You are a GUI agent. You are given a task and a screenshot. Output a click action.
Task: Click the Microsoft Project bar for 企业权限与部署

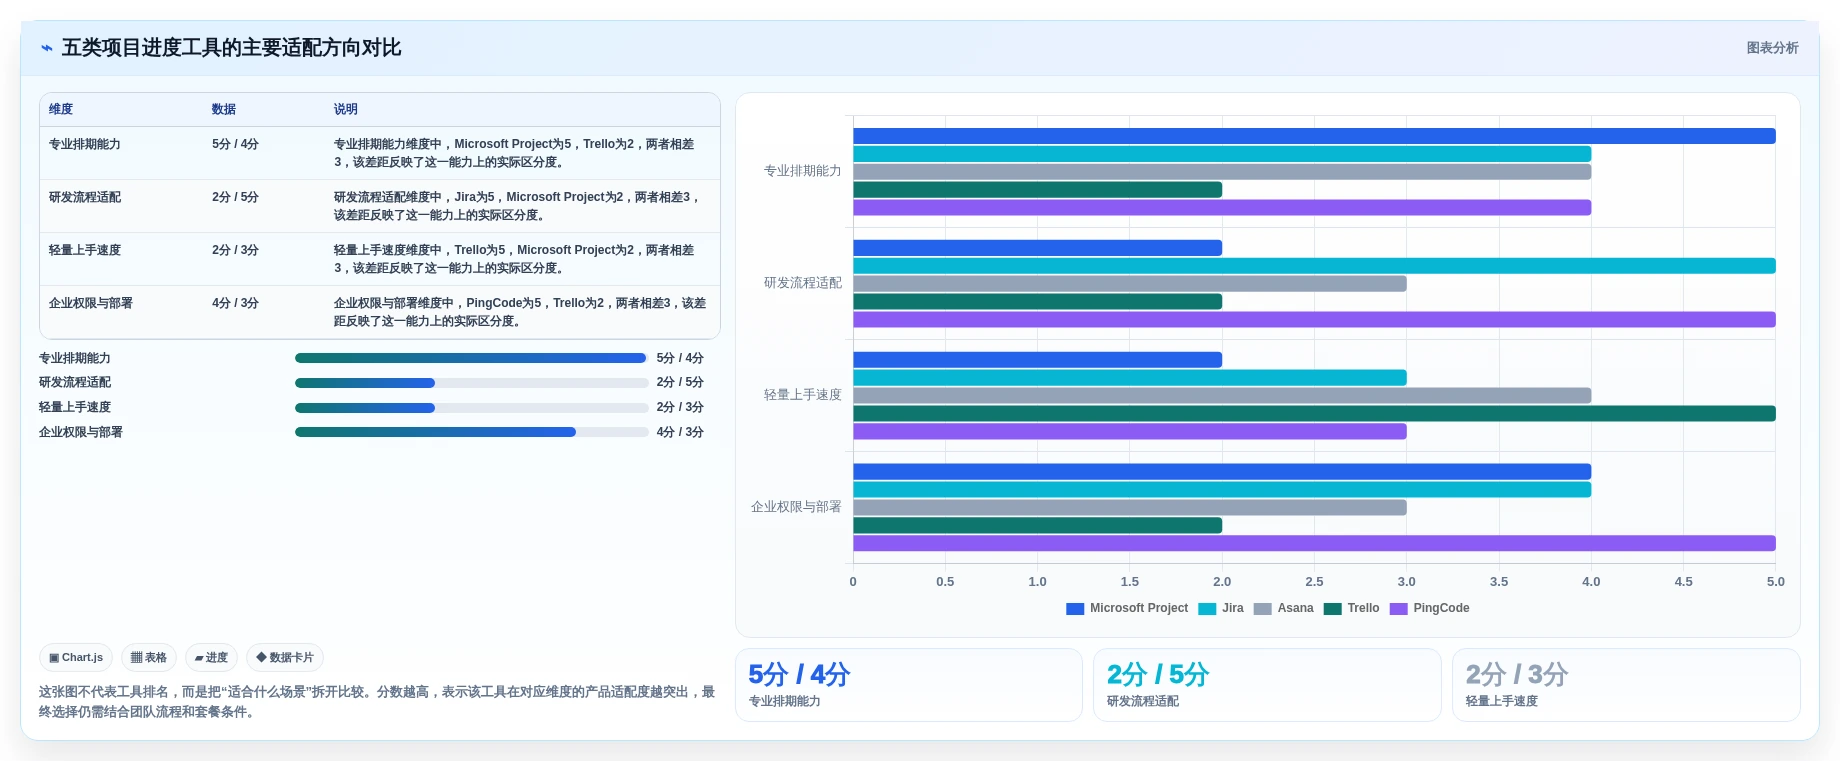1222,472
